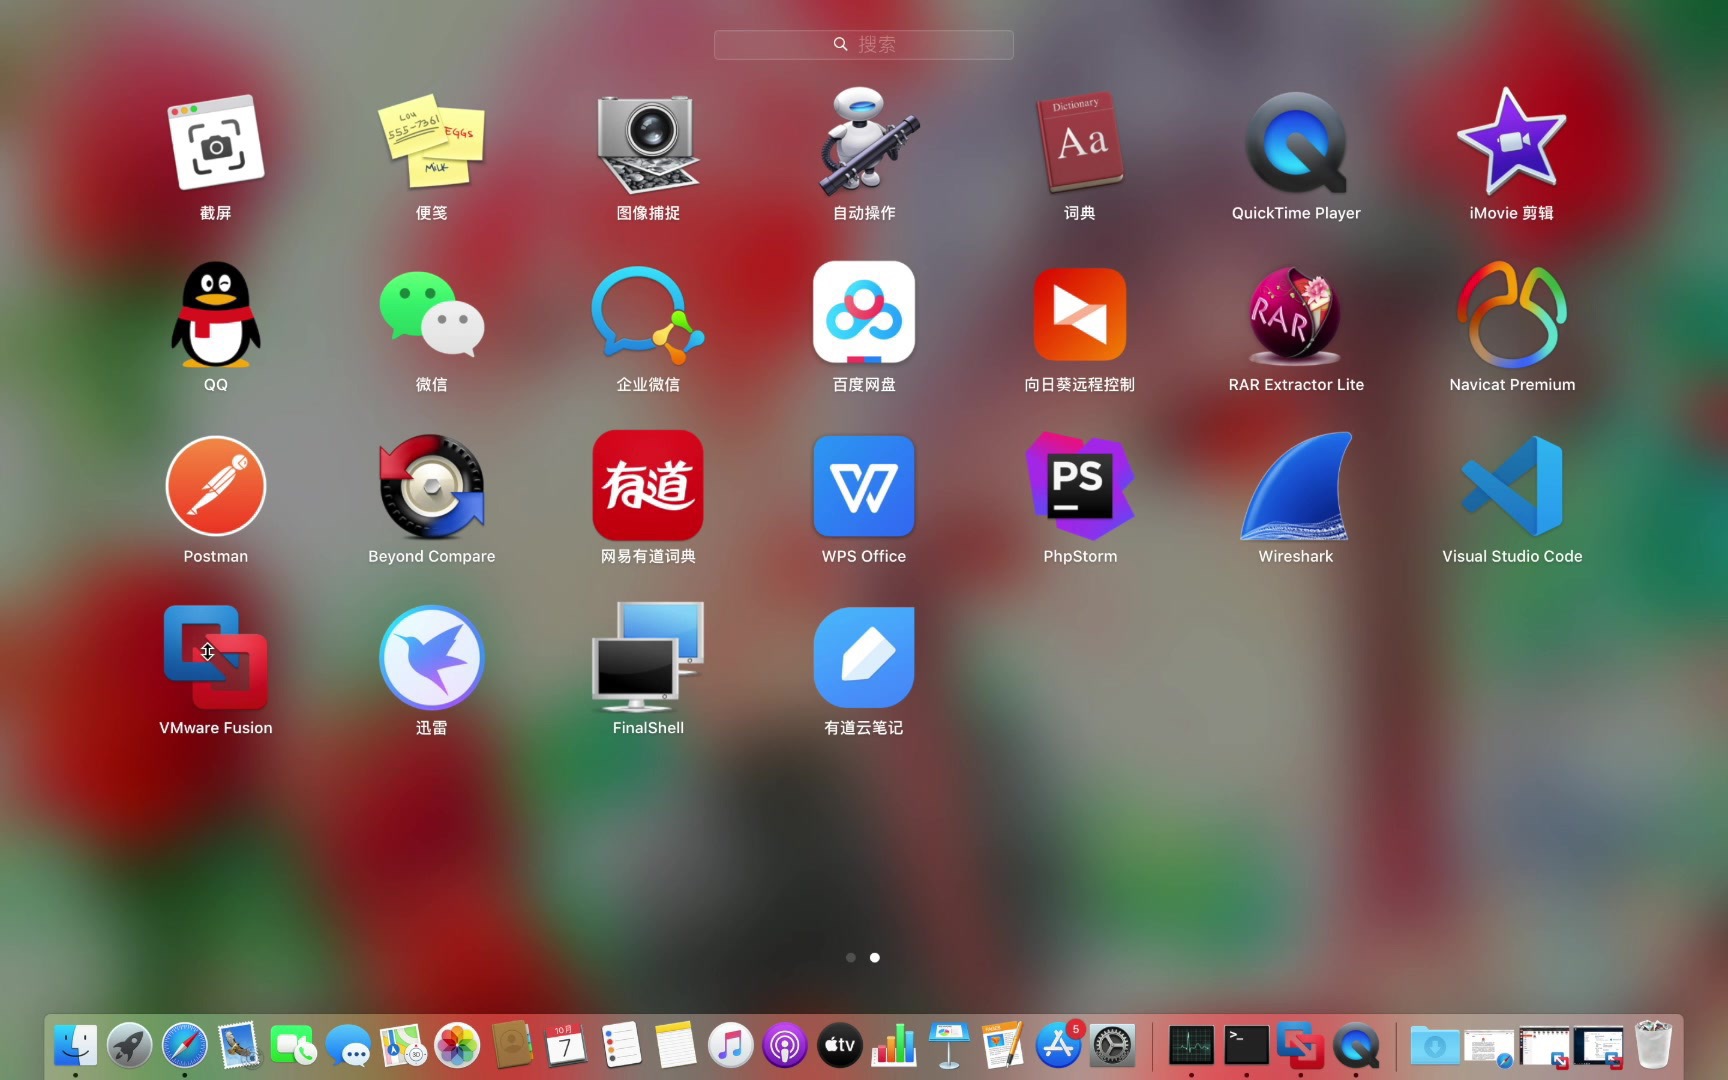Open QQ
Image resolution: width=1728 pixels, height=1080 pixels.
[215, 315]
